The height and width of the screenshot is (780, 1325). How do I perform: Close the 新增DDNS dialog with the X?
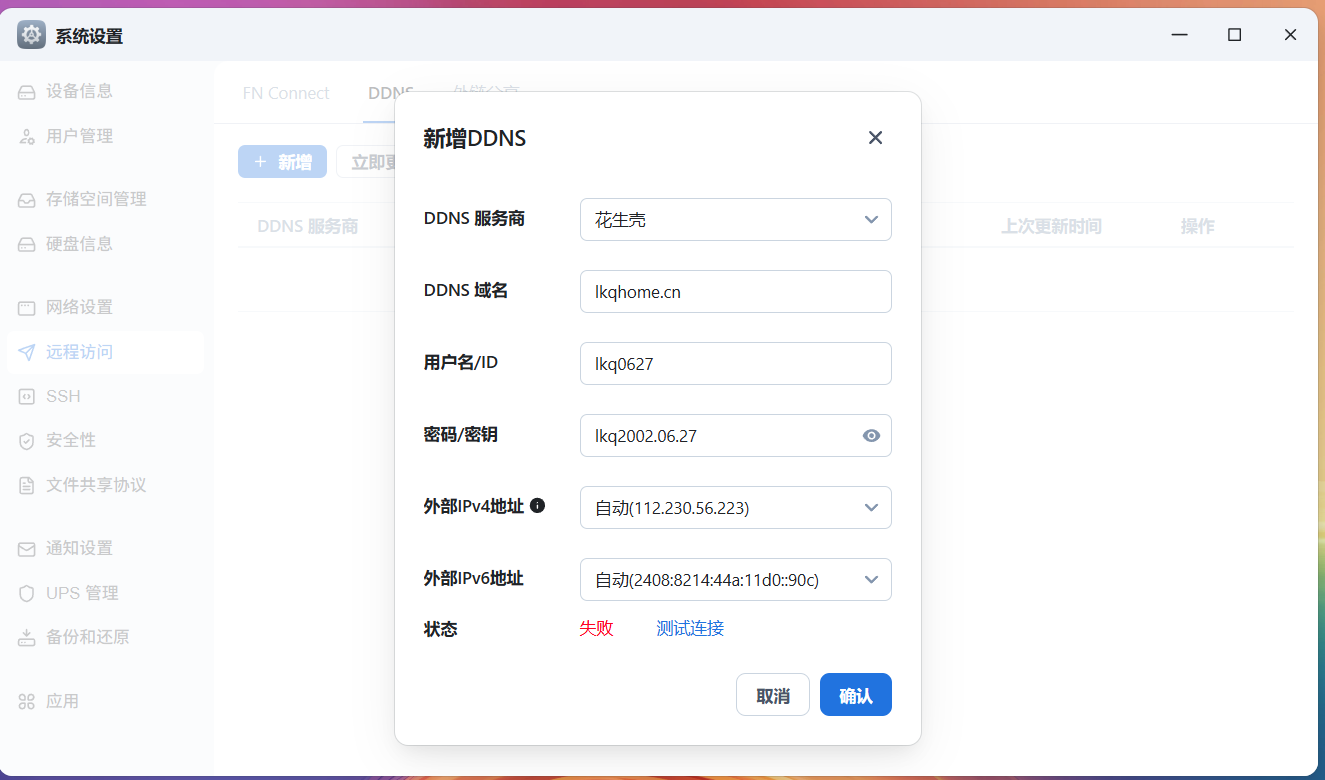tap(875, 138)
